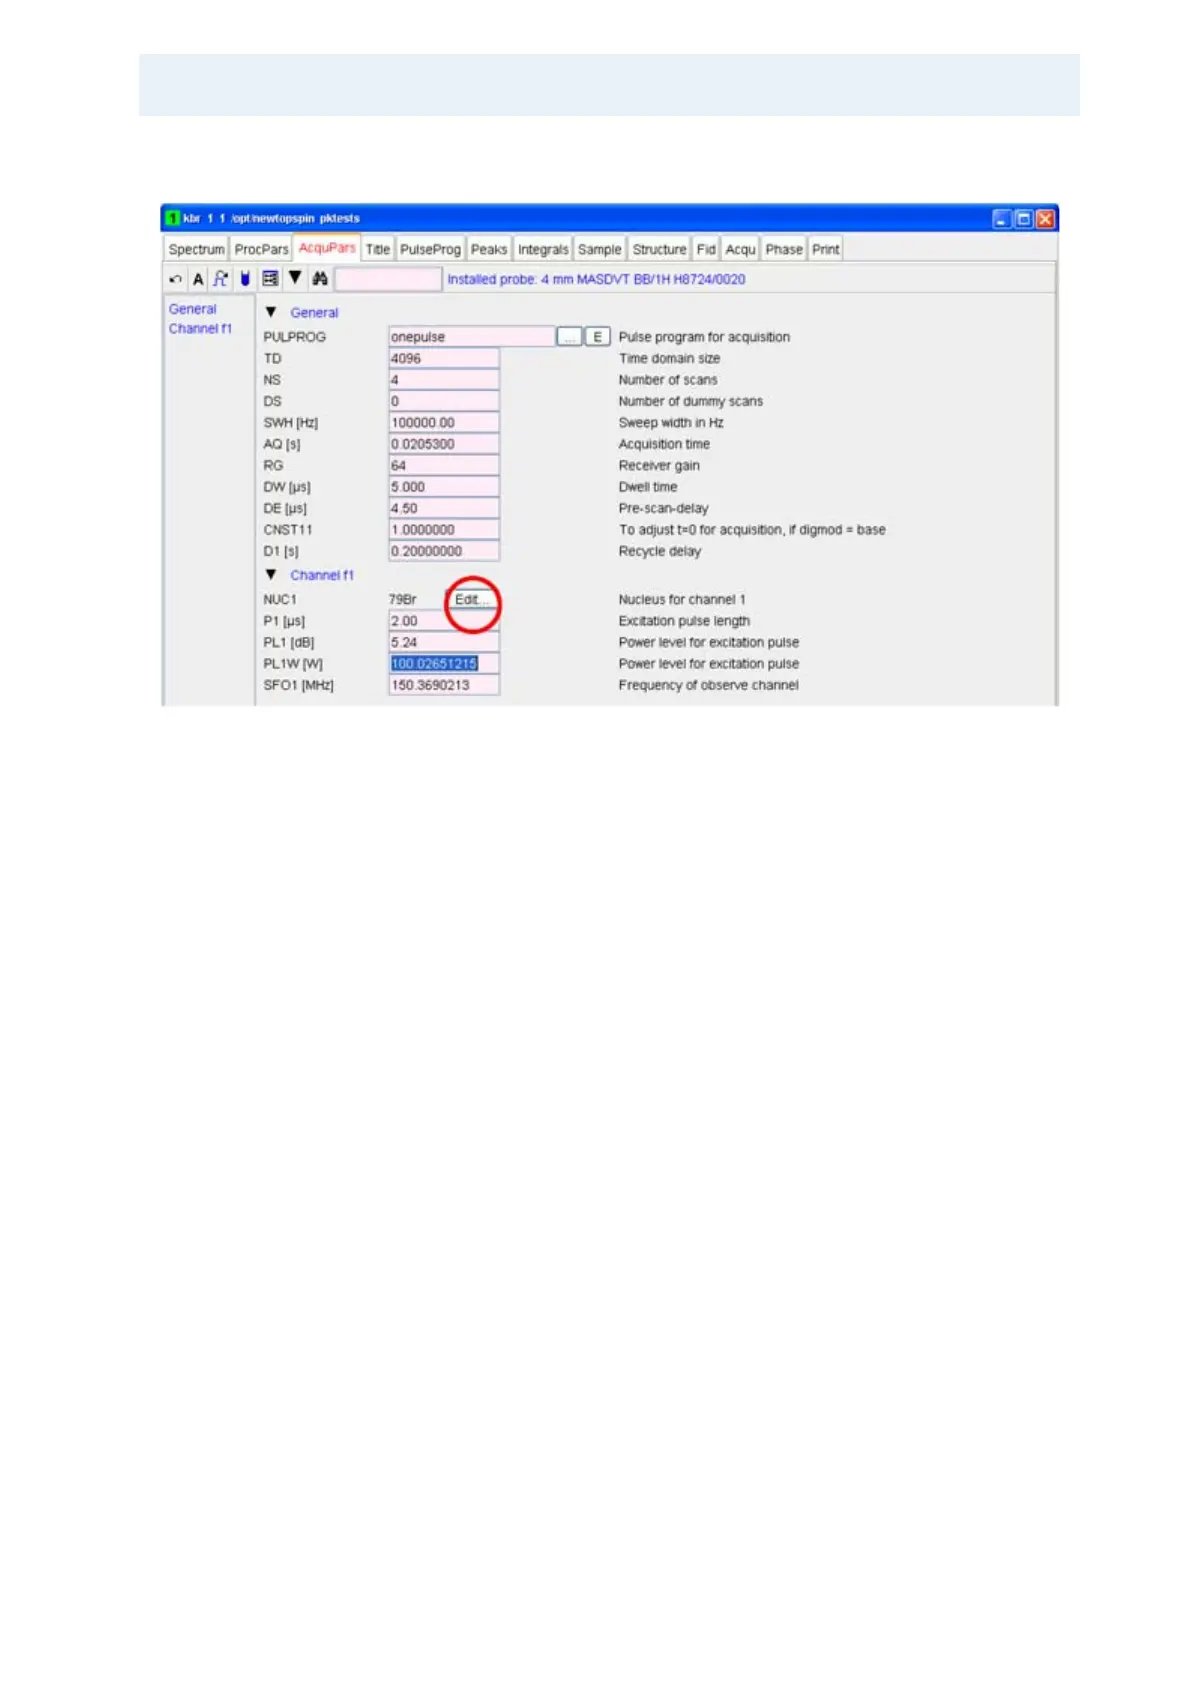This screenshot has height=1684, width=1190.
Task: Click the 'Number of dummy scans' description
Action: 690,401
